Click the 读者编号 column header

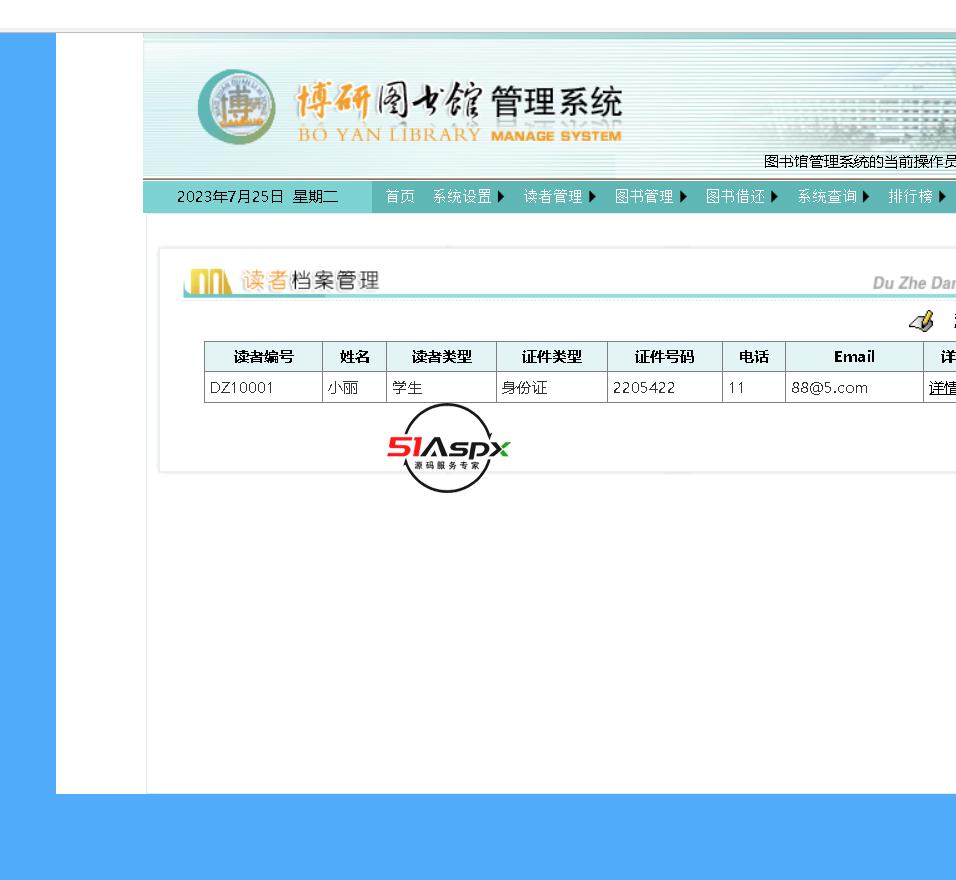point(263,357)
